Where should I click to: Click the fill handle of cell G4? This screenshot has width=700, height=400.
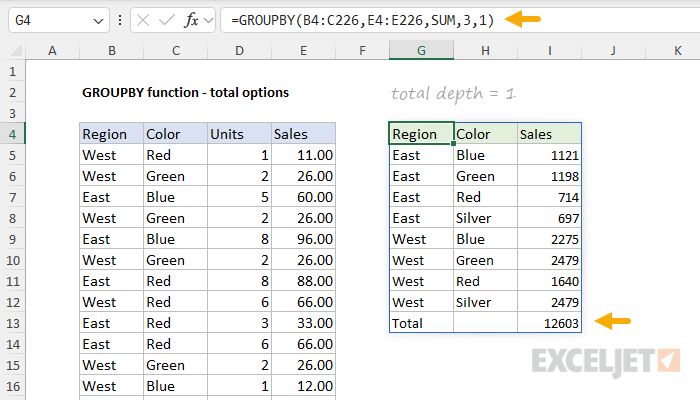point(454,144)
